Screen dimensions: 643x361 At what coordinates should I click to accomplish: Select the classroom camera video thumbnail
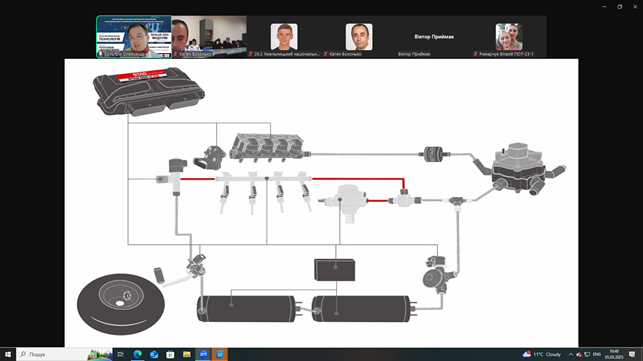coord(209,37)
